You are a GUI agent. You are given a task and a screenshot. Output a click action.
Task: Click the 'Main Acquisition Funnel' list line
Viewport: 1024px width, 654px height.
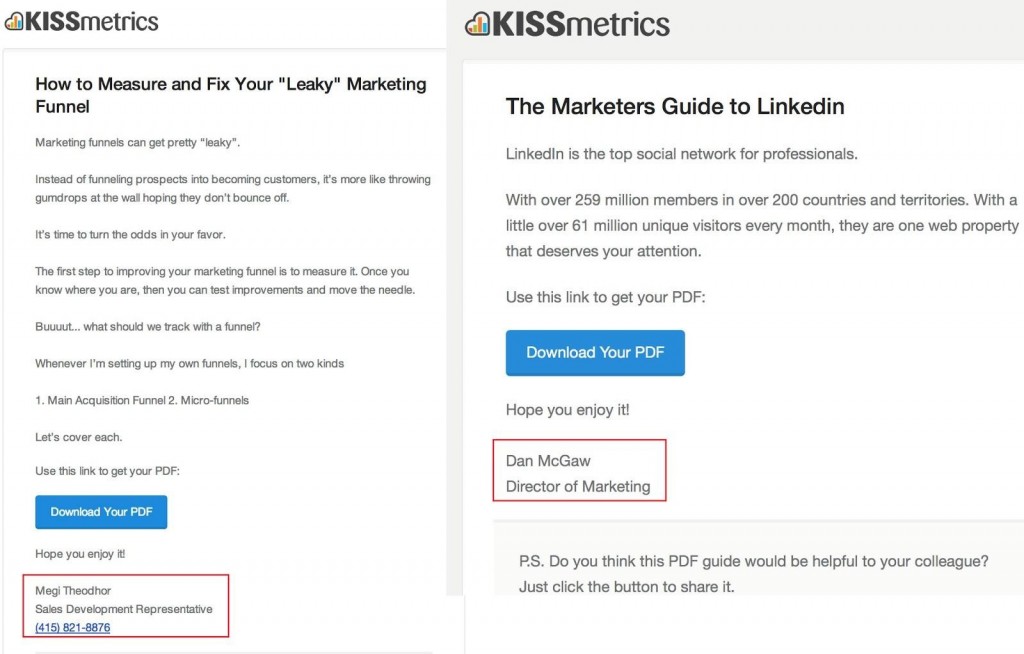(142, 401)
